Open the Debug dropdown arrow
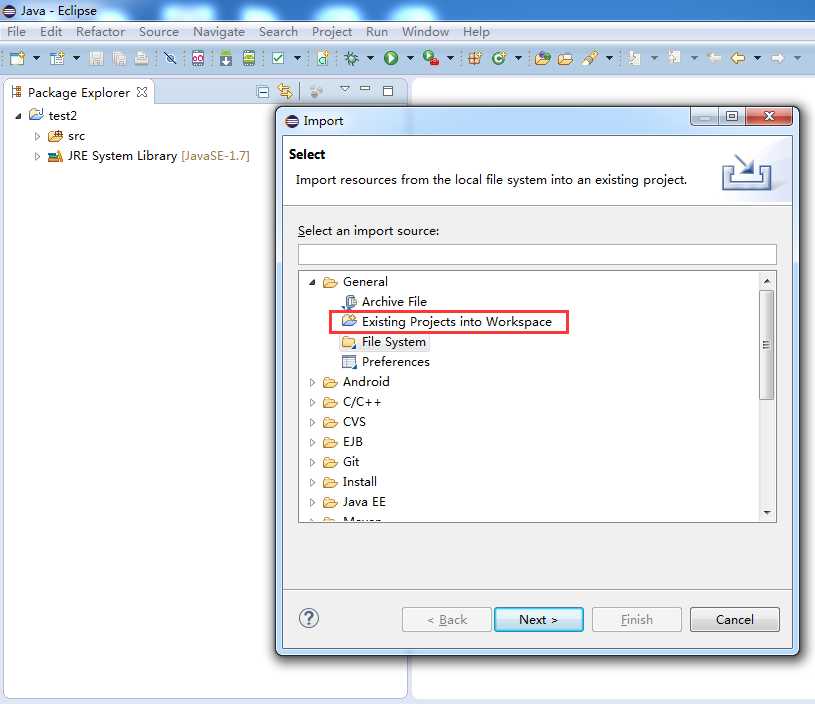The height and width of the screenshot is (704, 815). coord(370,58)
